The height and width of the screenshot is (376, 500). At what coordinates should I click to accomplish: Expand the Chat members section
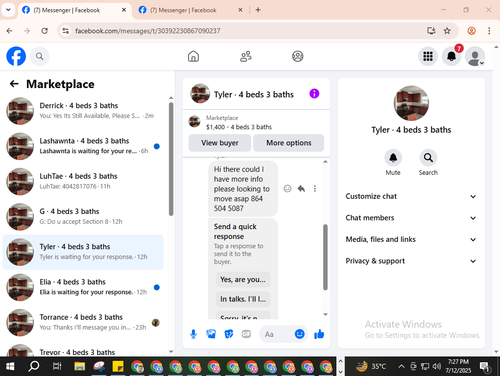(411, 218)
